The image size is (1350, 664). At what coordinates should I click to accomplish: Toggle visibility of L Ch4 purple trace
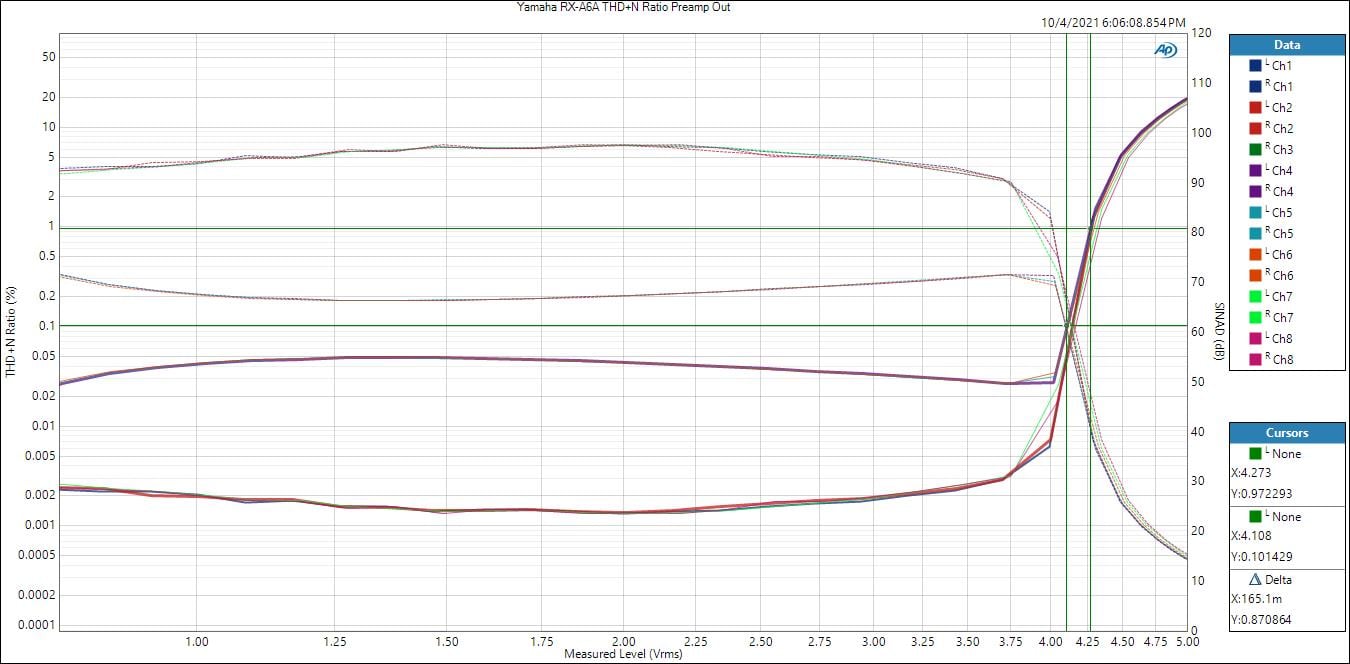[1255, 170]
